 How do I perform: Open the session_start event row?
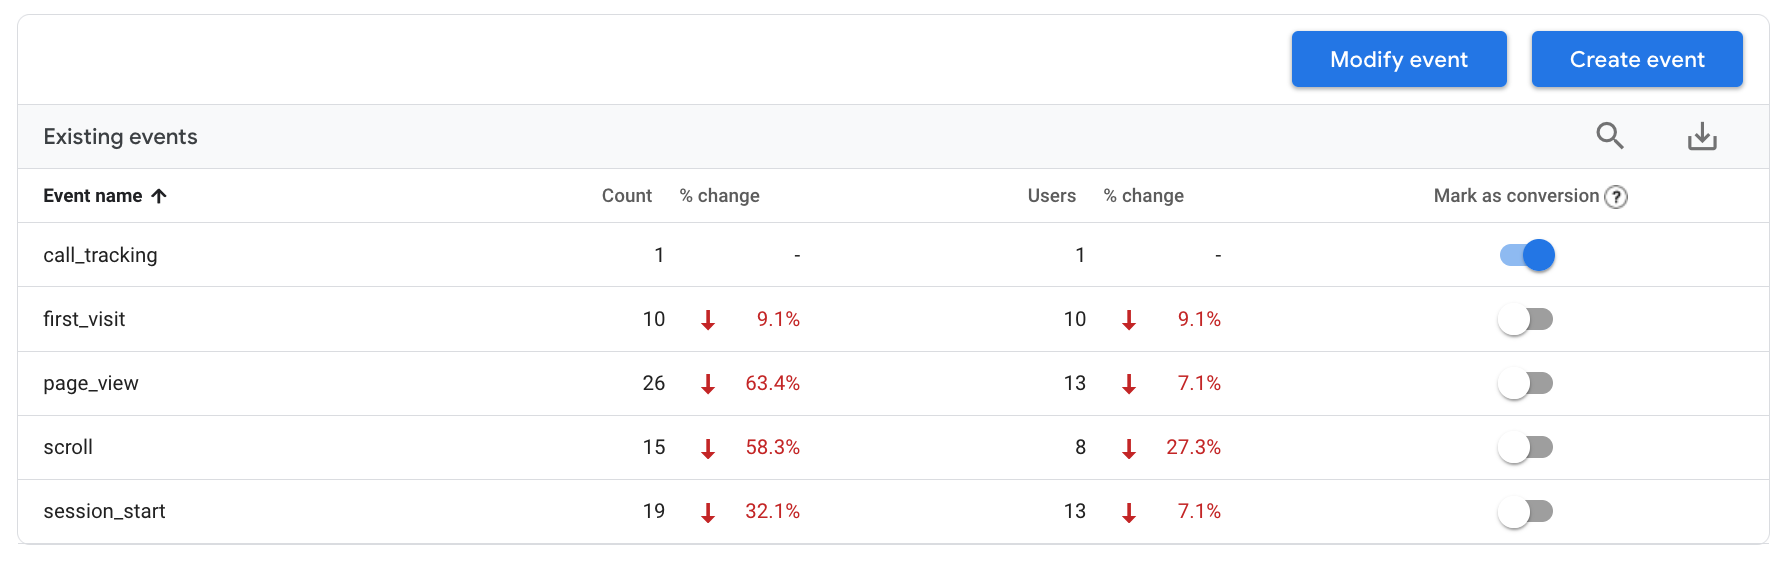click(104, 511)
